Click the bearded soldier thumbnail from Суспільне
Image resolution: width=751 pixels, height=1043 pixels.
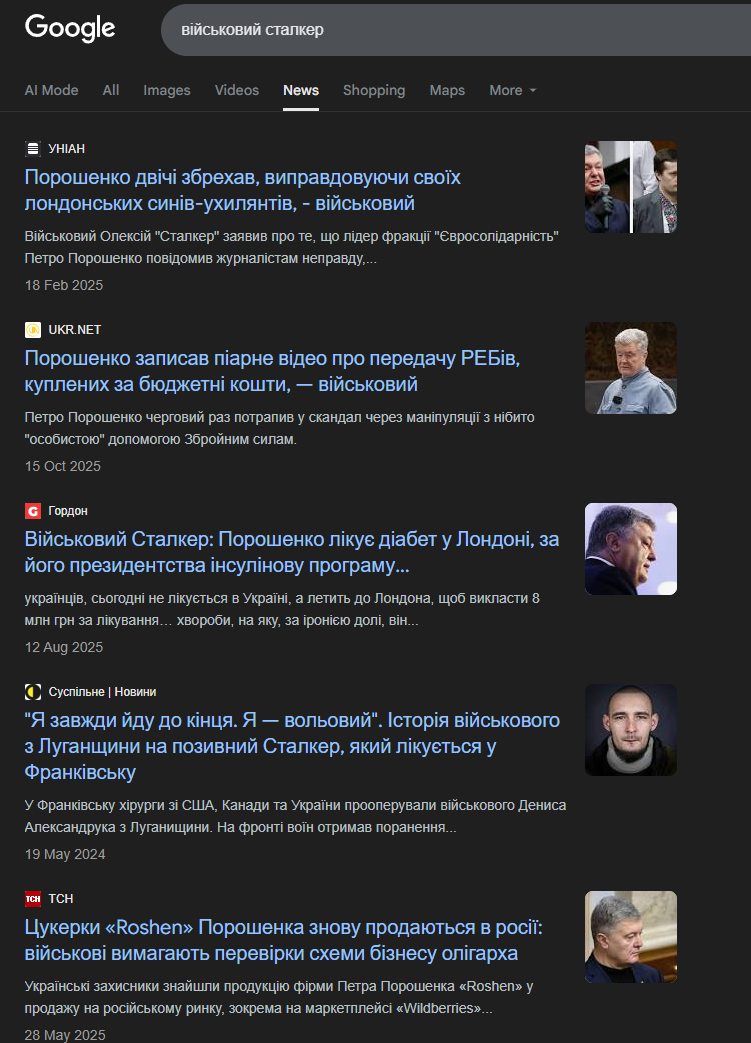point(631,730)
